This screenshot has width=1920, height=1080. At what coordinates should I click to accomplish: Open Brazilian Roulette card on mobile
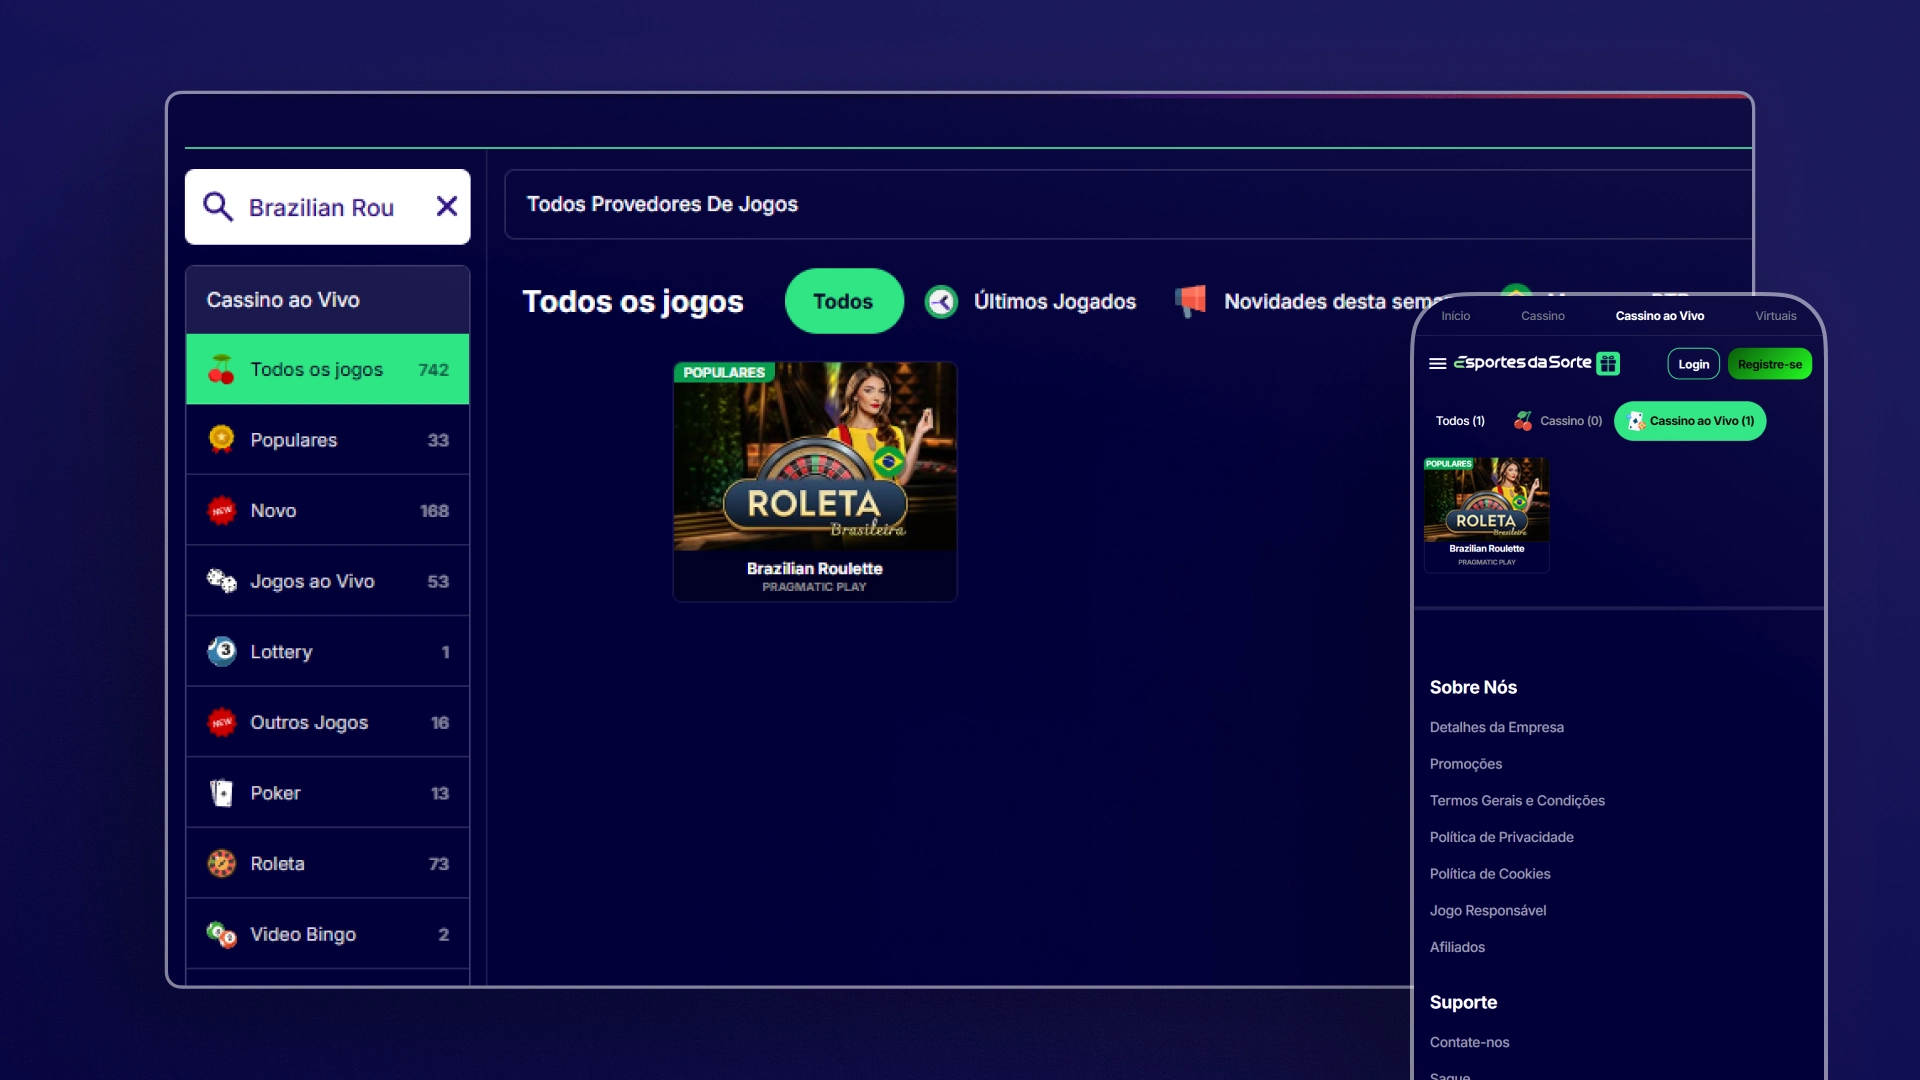click(x=1486, y=514)
